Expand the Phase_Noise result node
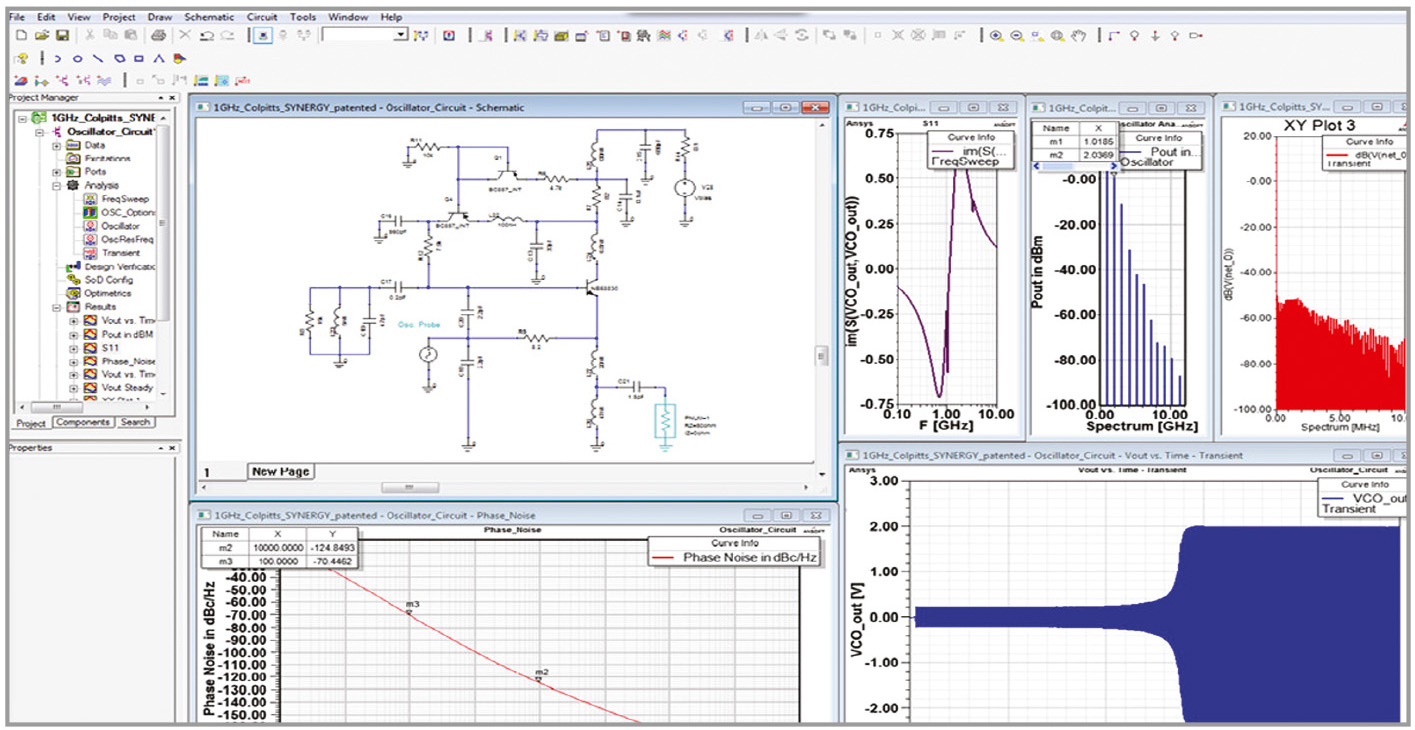The width and height of the screenshot is (1415, 730). [x=73, y=361]
